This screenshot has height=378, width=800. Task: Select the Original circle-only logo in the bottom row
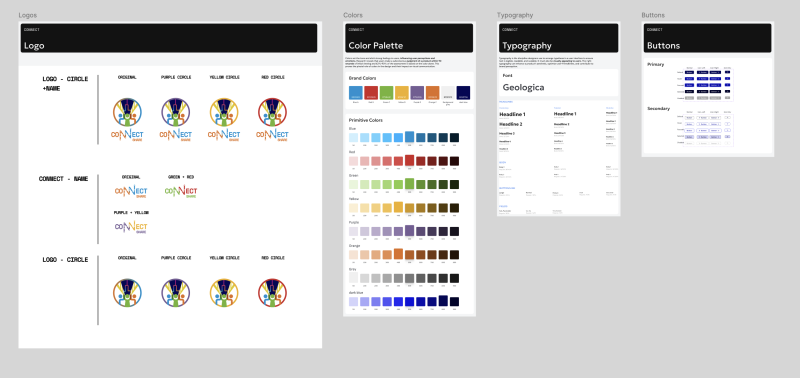(x=127, y=293)
